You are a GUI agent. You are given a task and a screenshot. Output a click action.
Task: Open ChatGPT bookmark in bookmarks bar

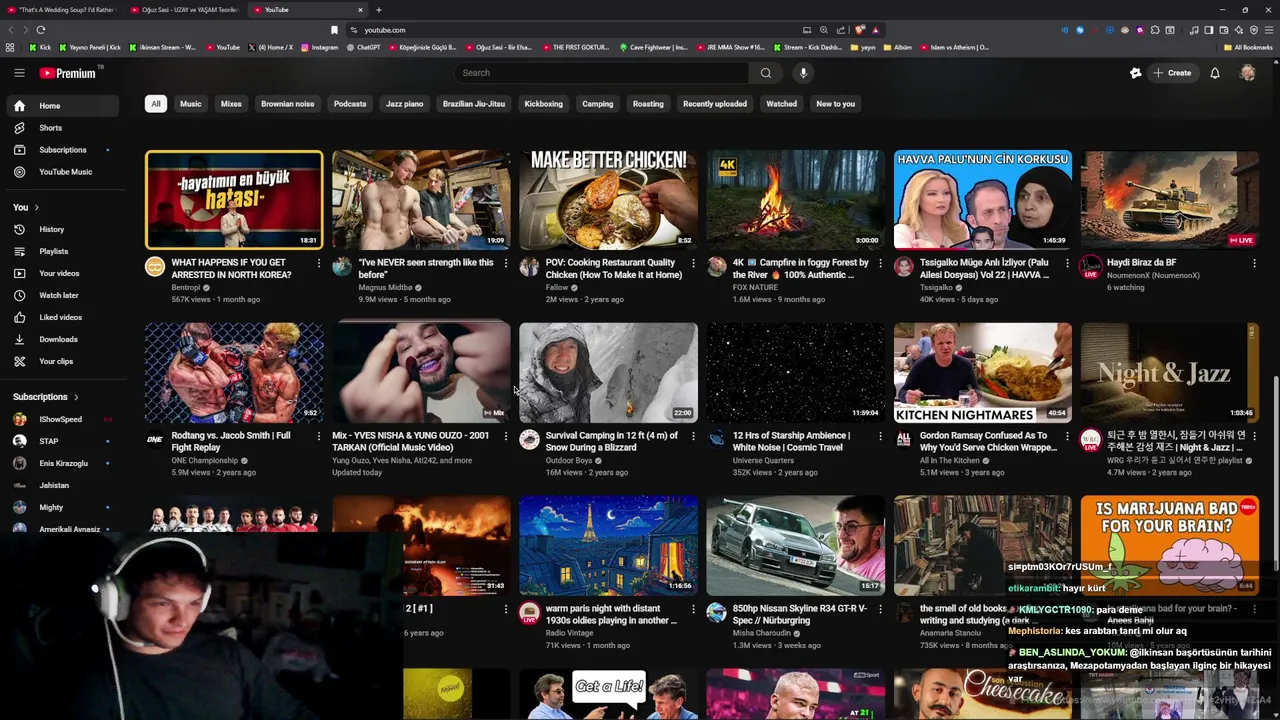[363, 47]
